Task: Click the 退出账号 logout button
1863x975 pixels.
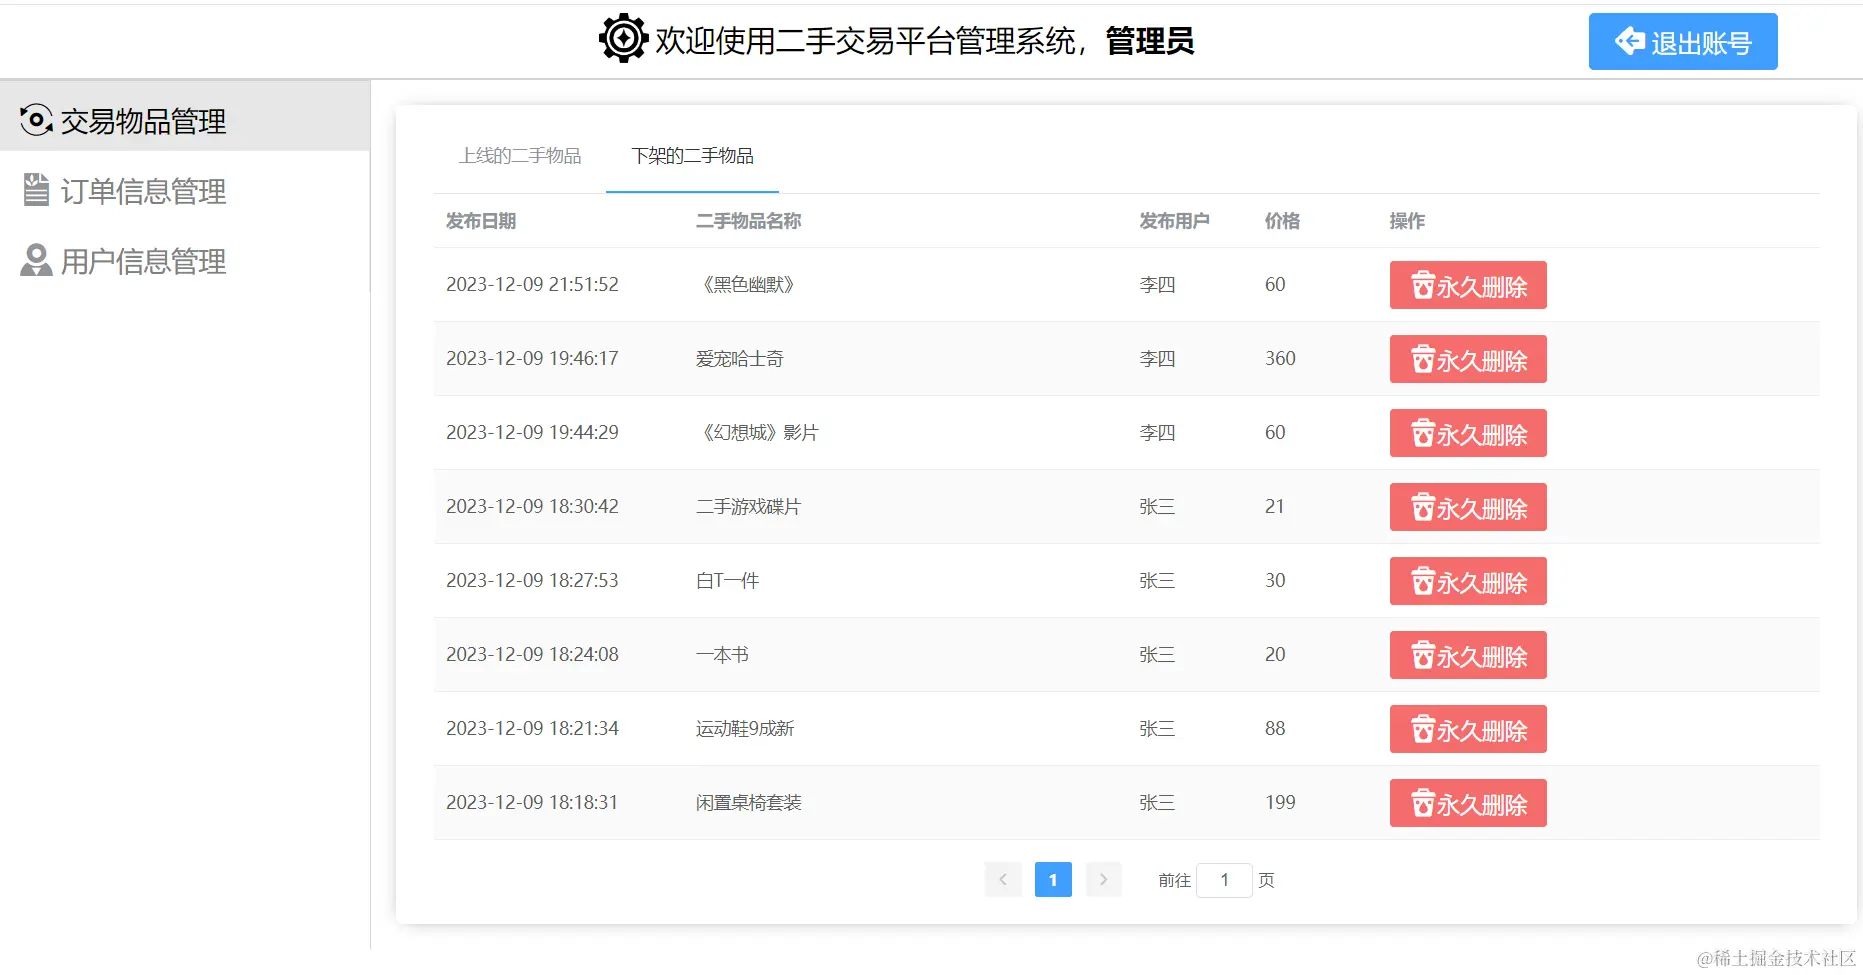Action: pos(1682,42)
